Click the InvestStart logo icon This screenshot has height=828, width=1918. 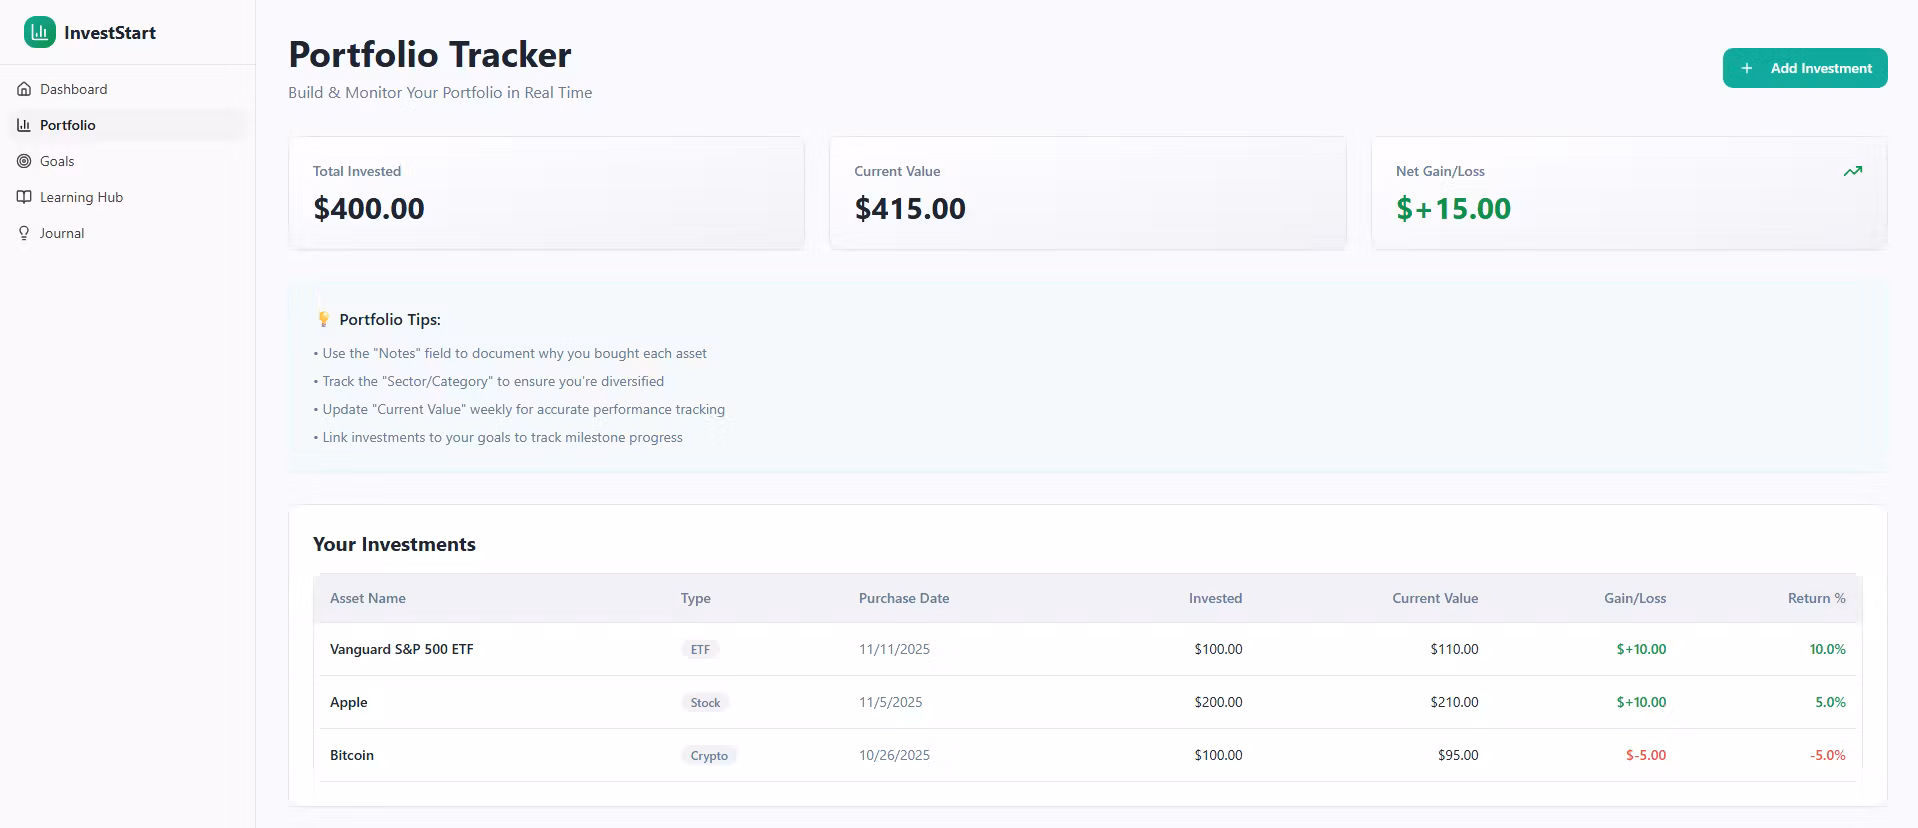(x=40, y=32)
